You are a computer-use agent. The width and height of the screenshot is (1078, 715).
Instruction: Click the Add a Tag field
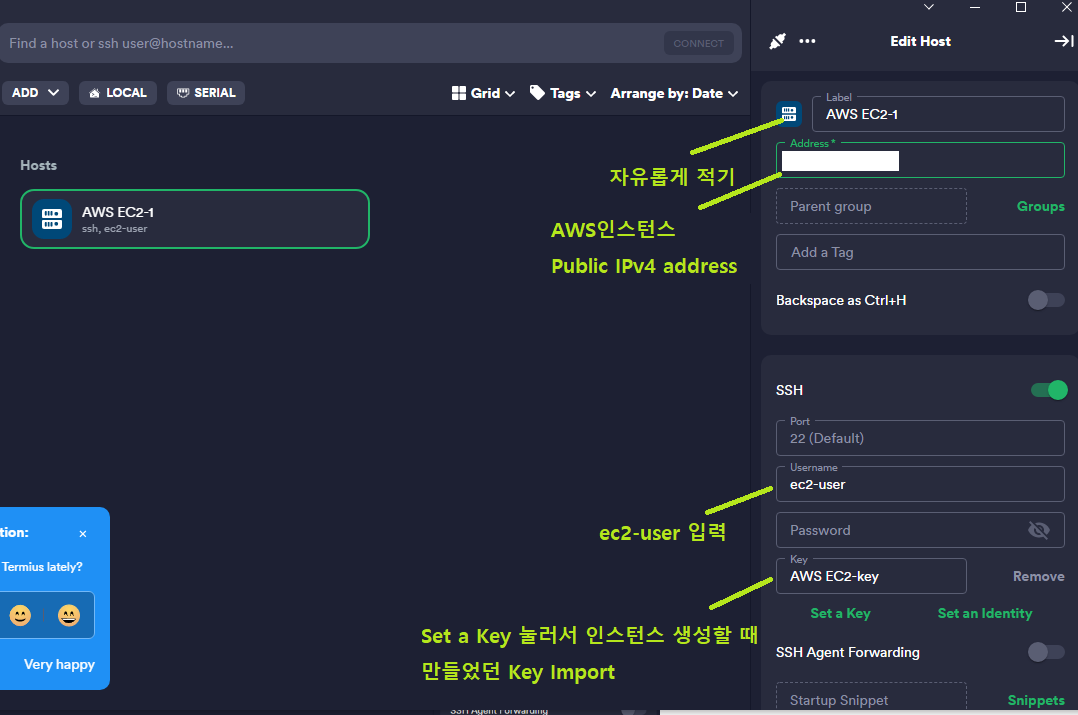[920, 252]
